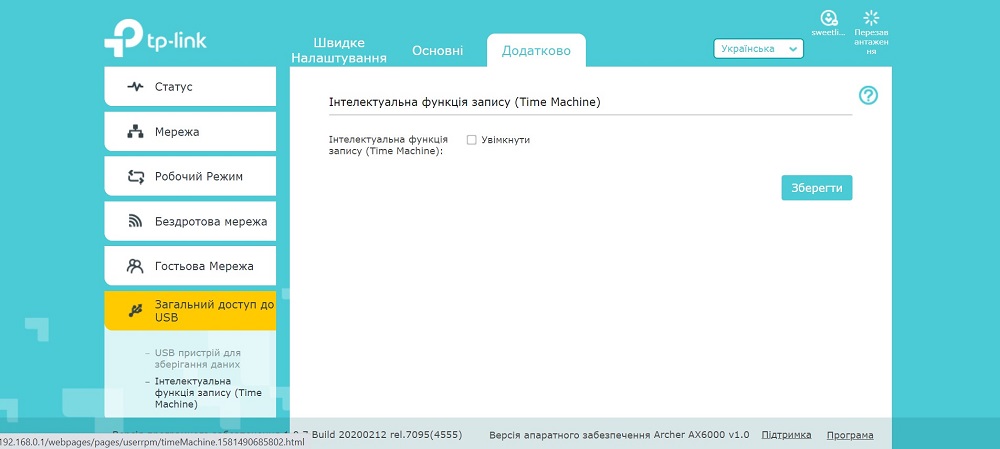Click the Перезавантаження reboot icon

[871, 18]
